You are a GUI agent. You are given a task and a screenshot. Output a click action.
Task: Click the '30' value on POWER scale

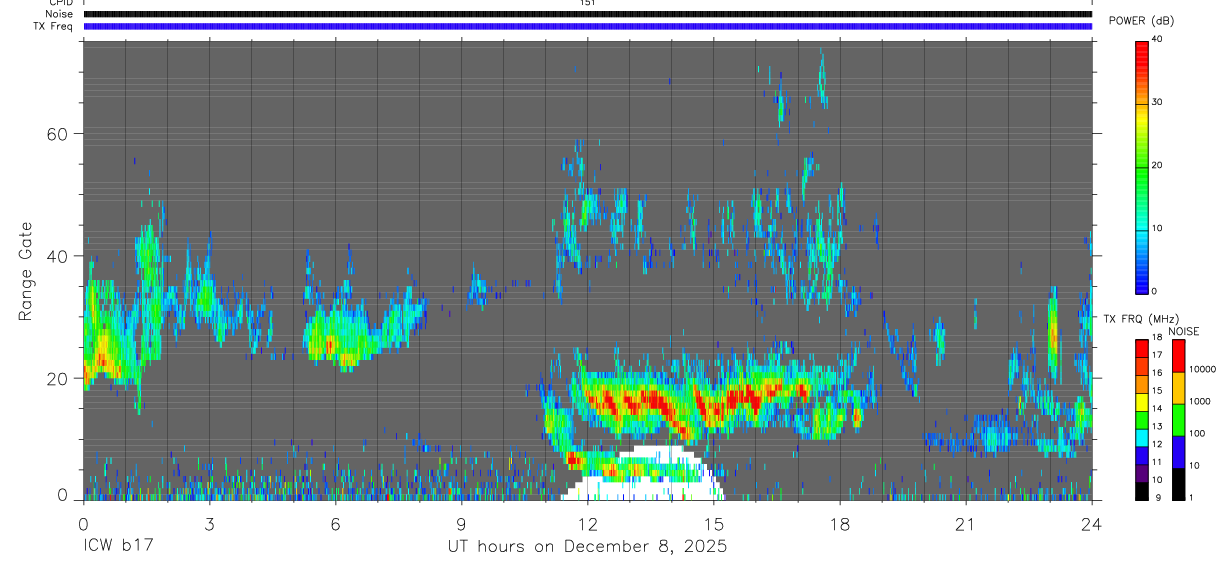[1159, 102]
